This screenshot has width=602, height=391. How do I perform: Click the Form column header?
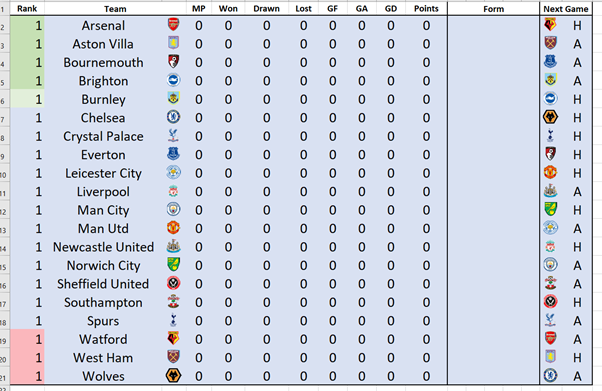point(493,8)
